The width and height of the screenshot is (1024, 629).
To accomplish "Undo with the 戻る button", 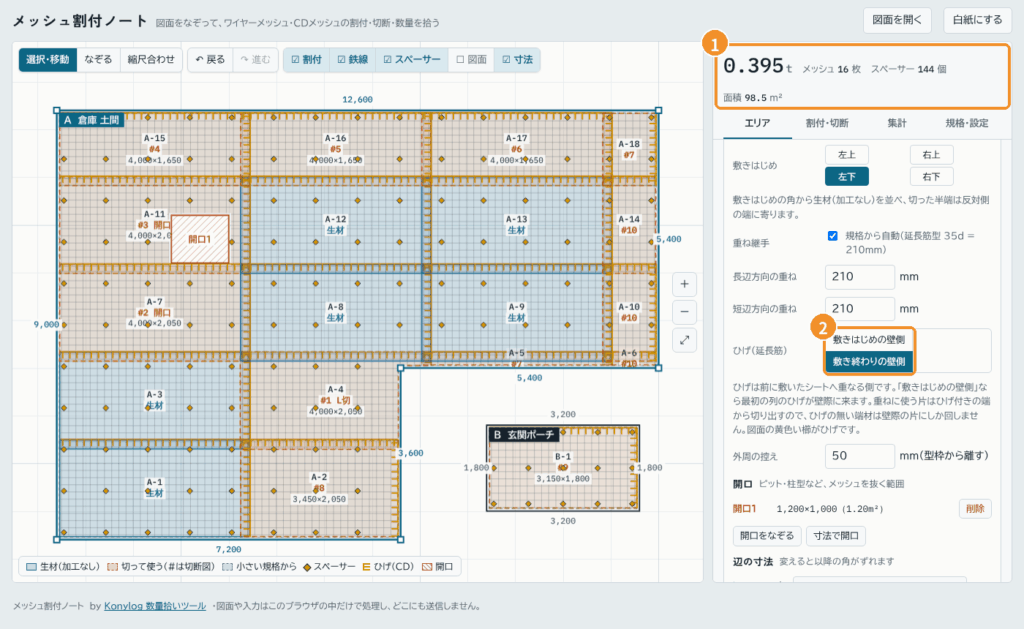I will pos(210,59).
